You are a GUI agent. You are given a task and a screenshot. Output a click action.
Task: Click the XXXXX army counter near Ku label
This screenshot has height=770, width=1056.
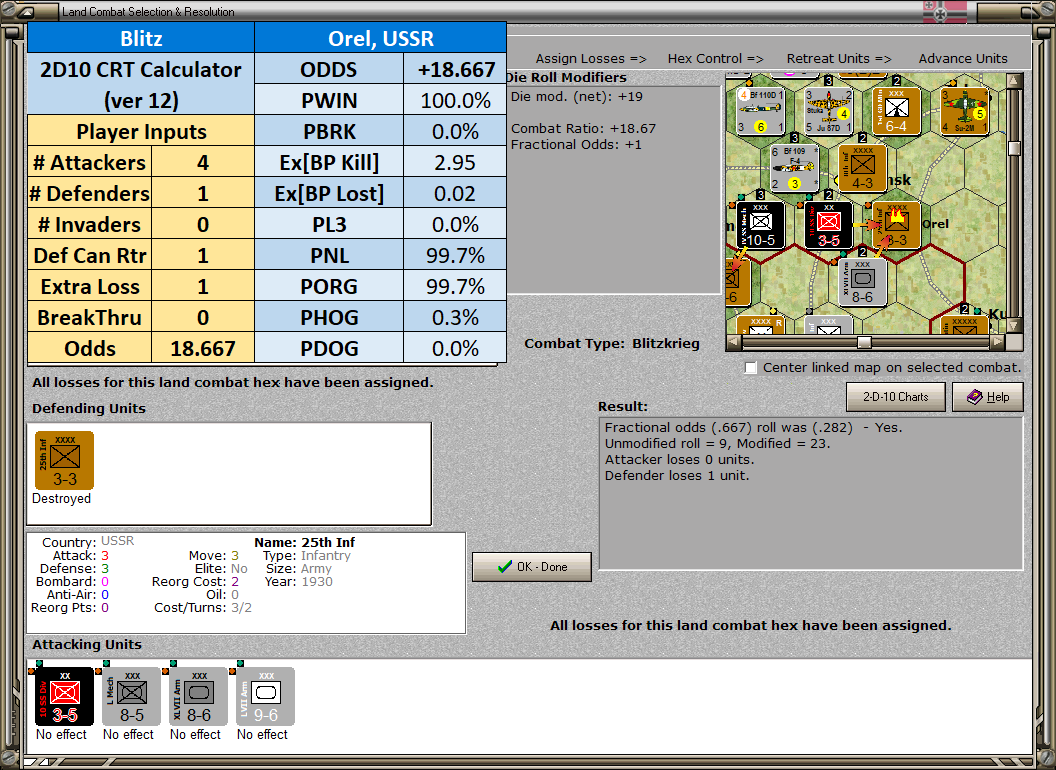[x=964, y=325]
